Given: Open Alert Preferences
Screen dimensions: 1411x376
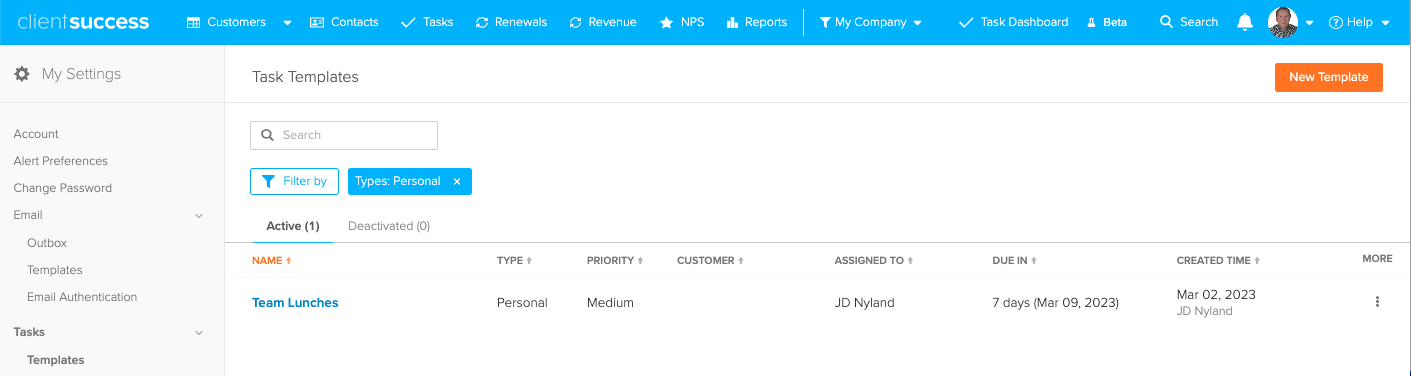Looking at the screenshot, I should tap(60, 161).
